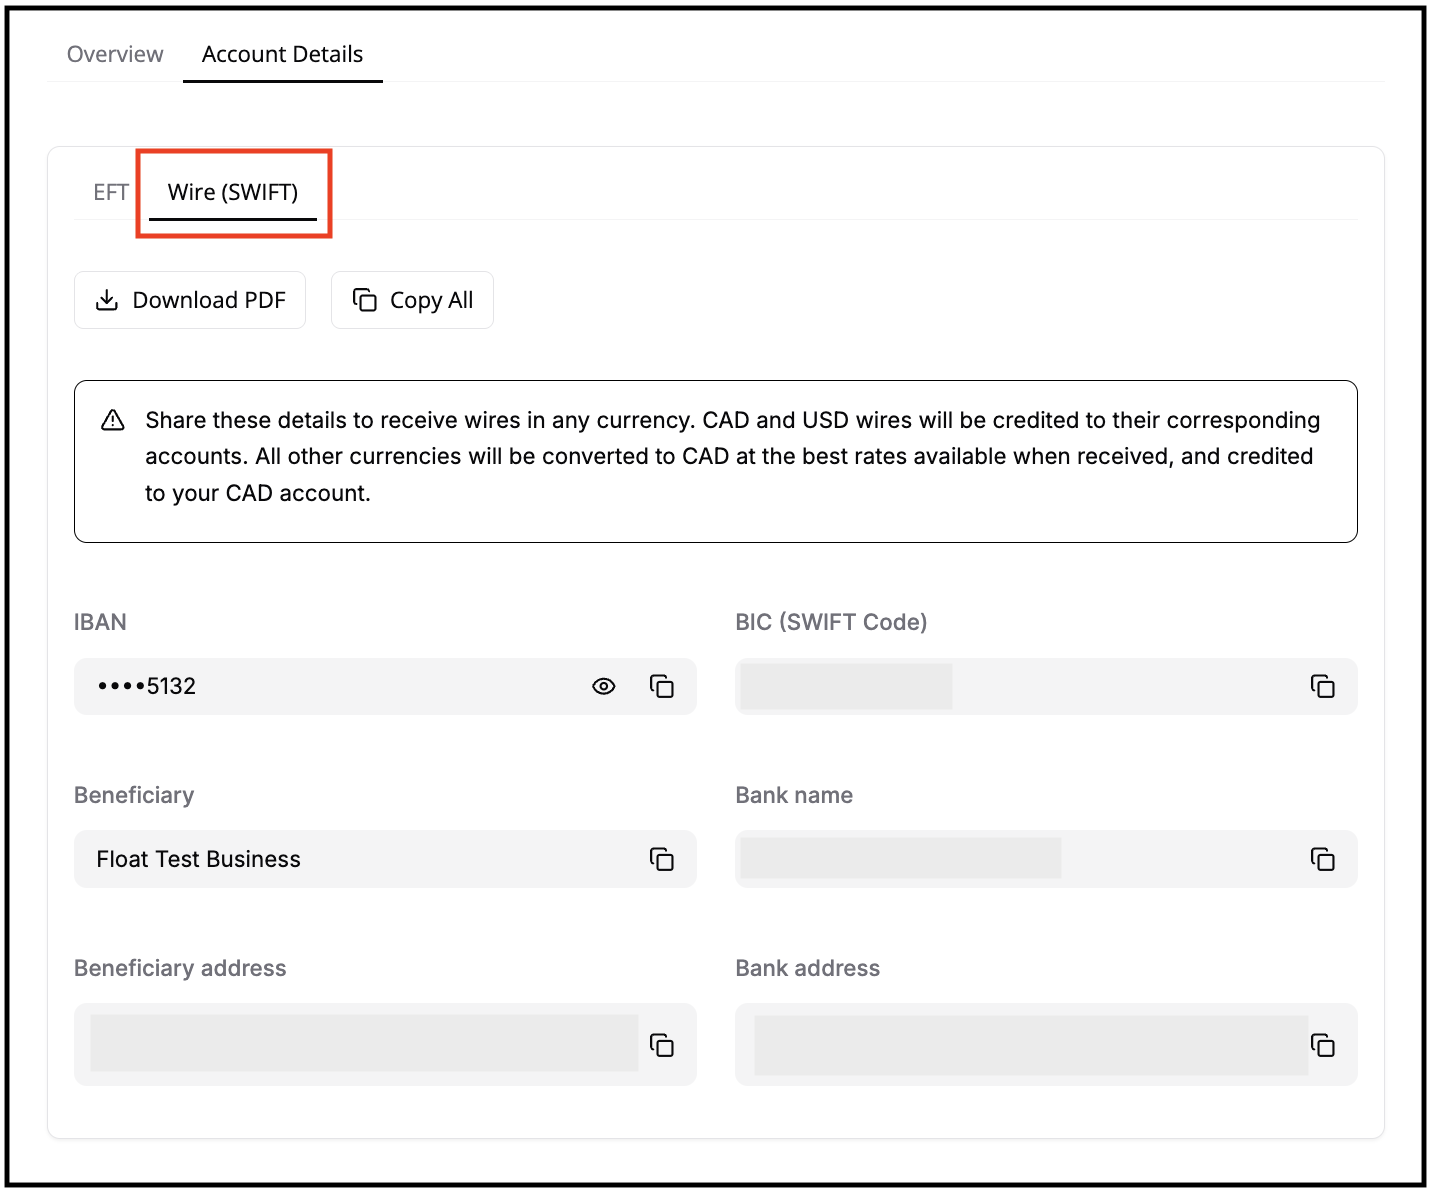
Task: Select the Account Details tab
Action: pyautogui.click(x=282, y=54)
